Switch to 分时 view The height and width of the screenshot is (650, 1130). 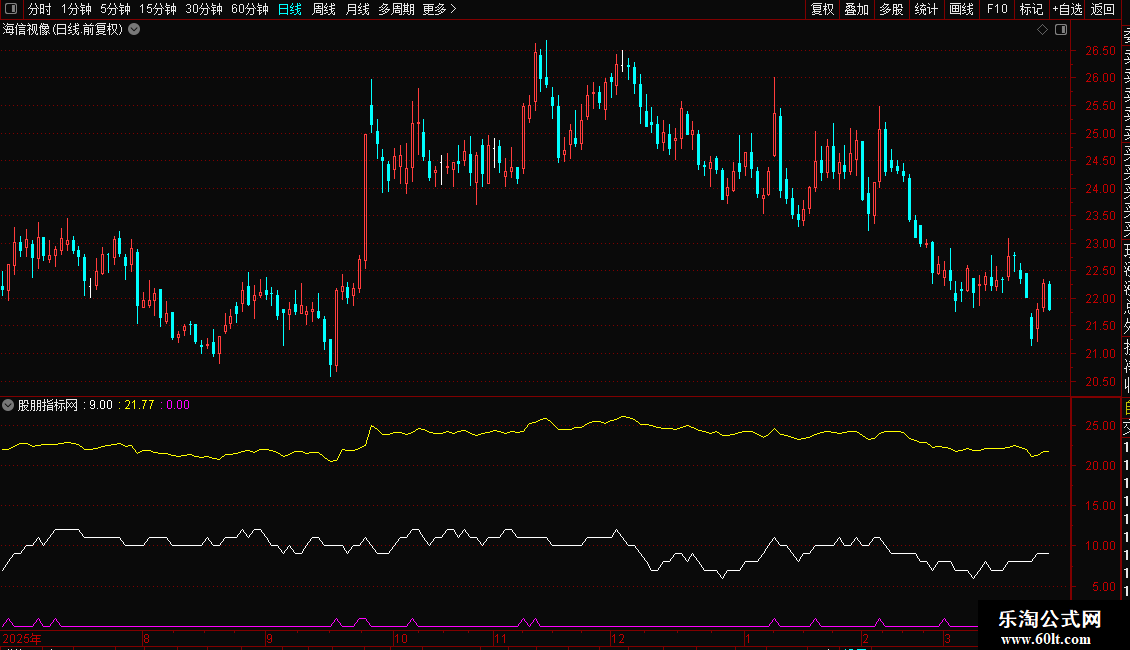(40, 9)
